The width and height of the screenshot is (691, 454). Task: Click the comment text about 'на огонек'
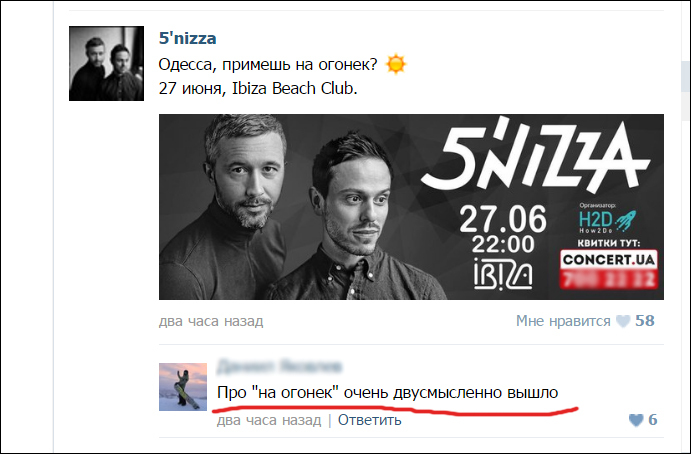point(387,392)
